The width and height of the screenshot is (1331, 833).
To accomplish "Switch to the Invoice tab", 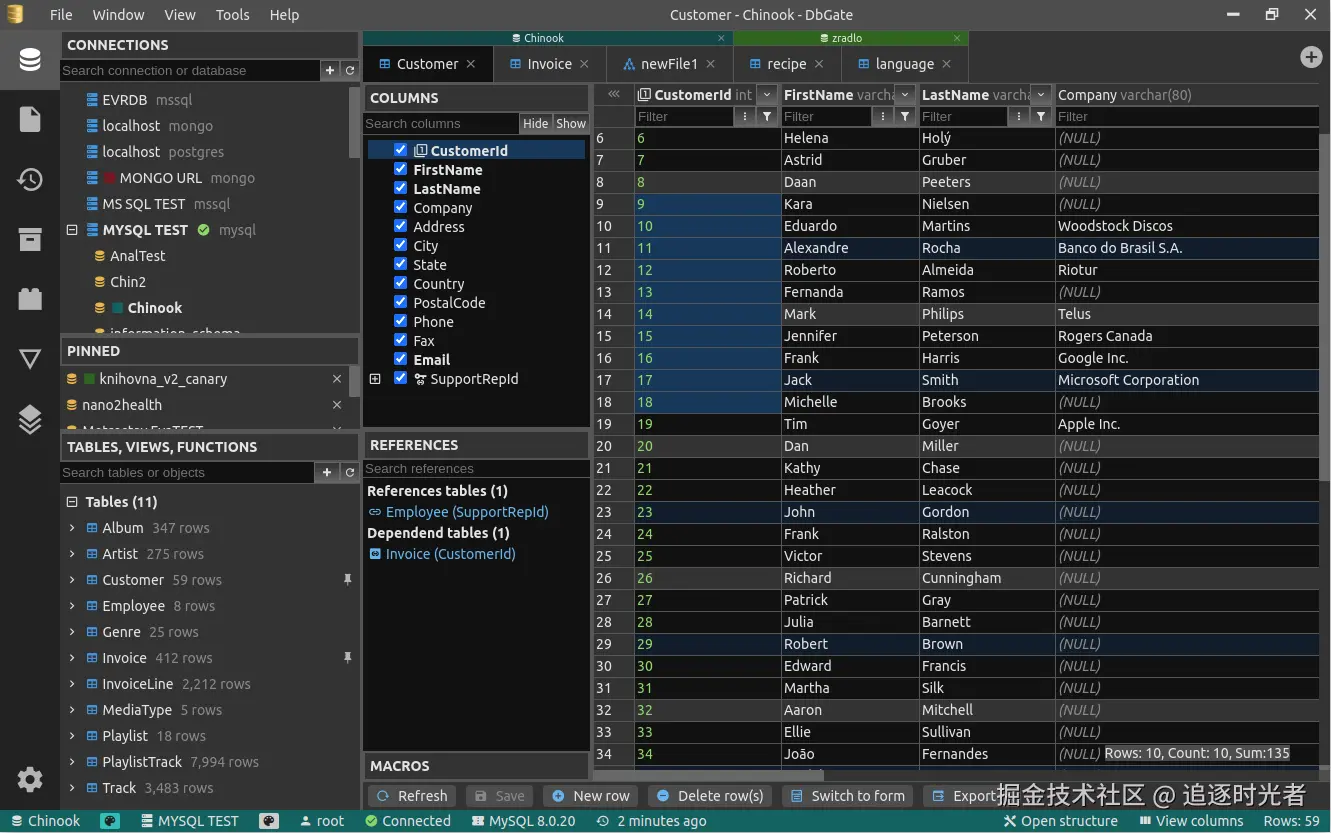I will click(x=549, y=64).
